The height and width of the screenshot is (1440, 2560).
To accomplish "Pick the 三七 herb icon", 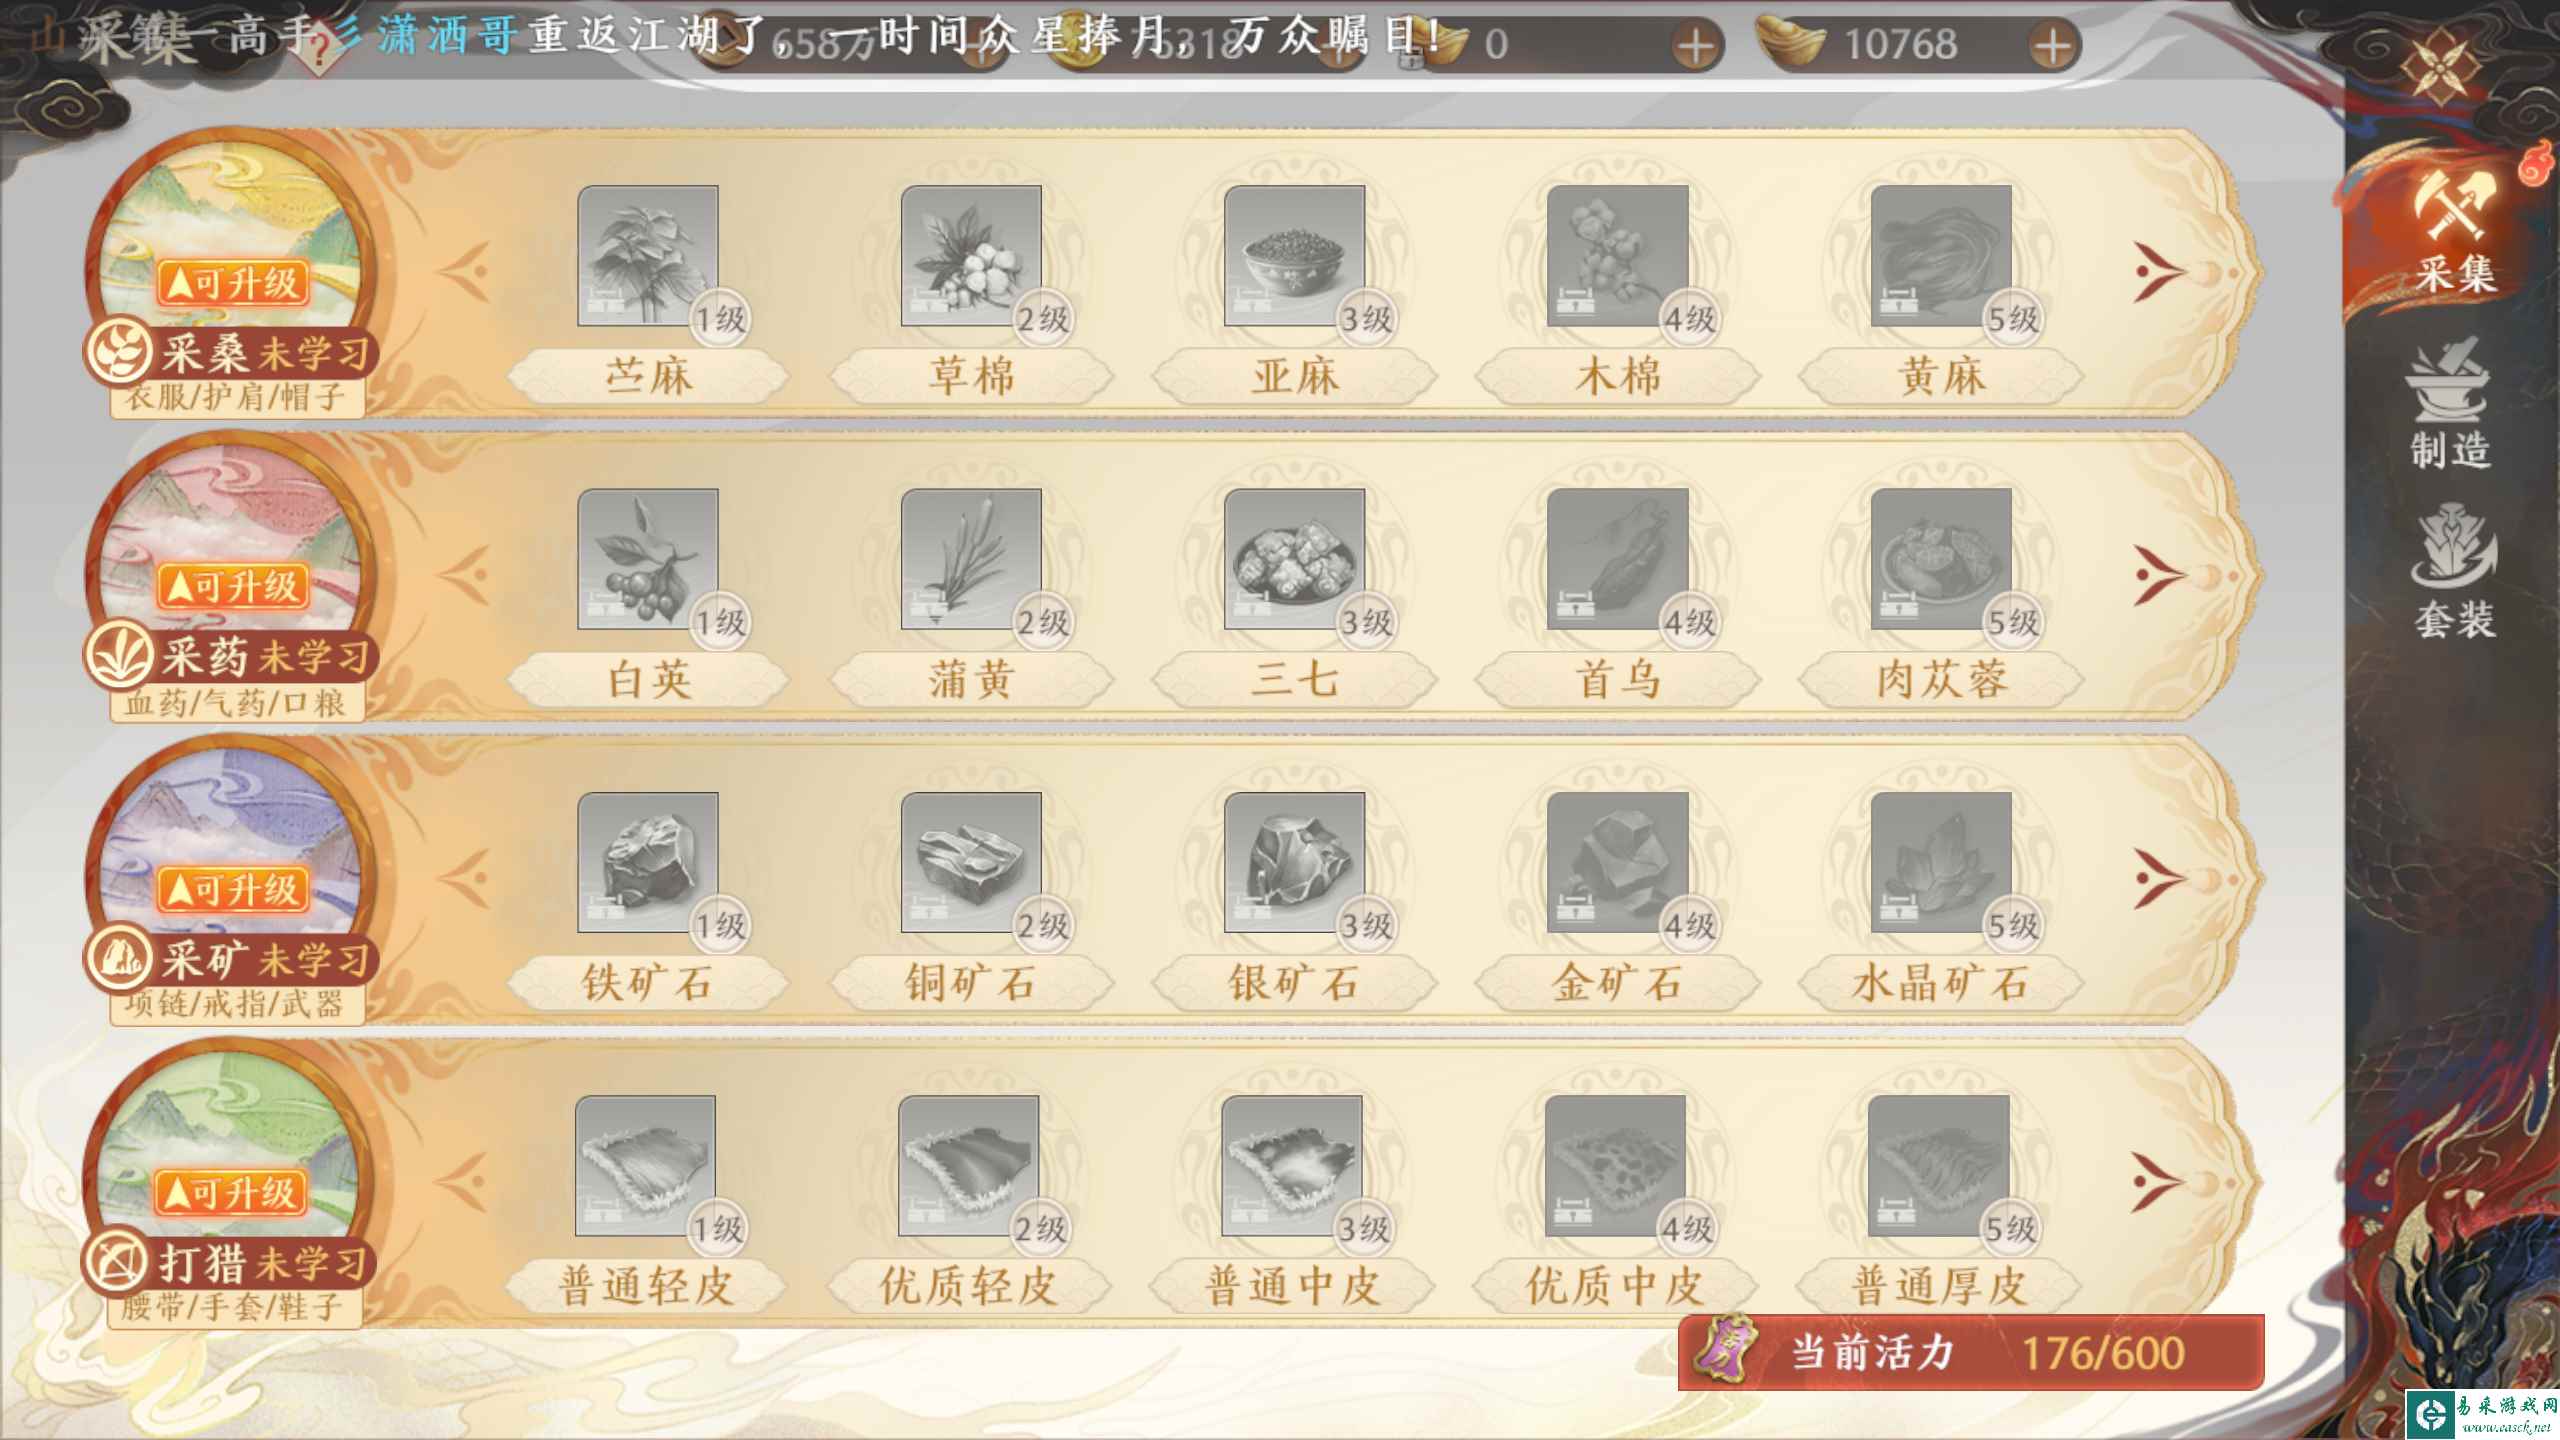I will point(1294,558).
